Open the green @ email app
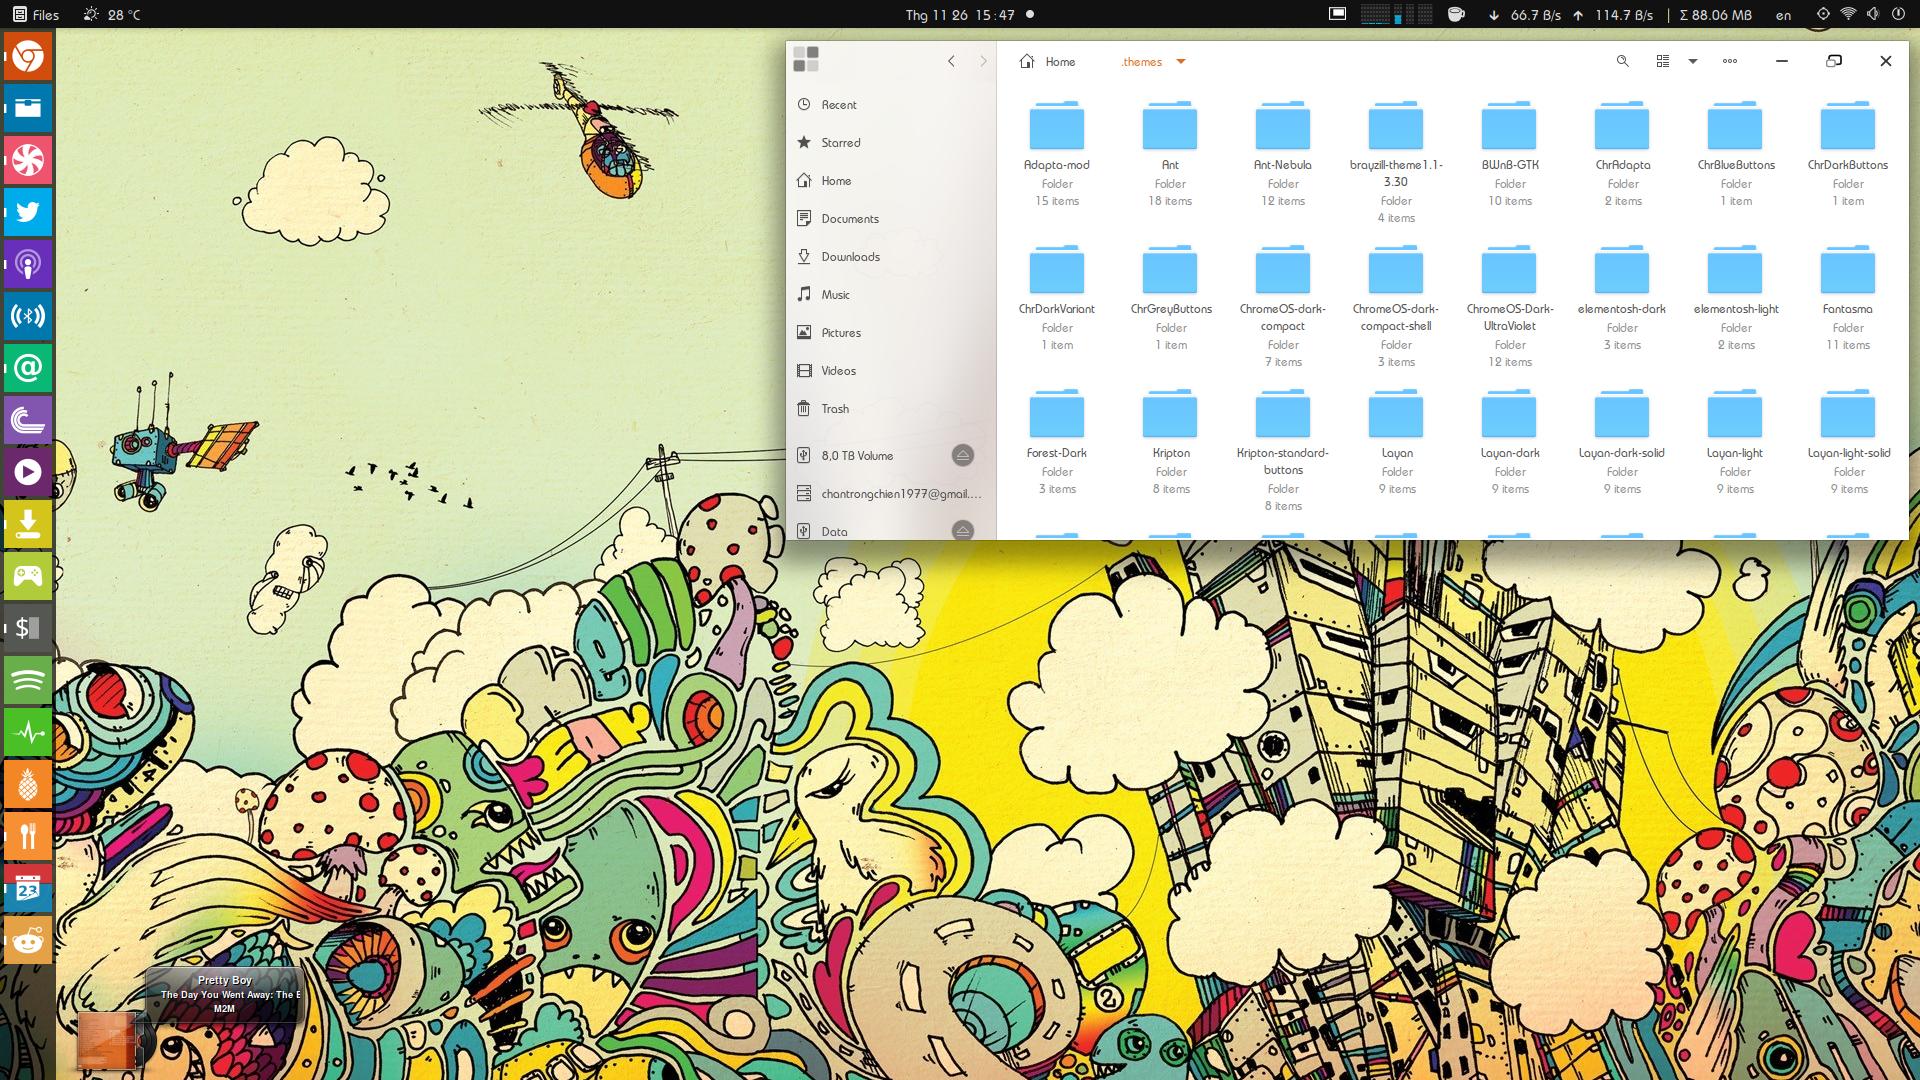The width and height of the screenshot is (1920, 1080). coord(28,368)
